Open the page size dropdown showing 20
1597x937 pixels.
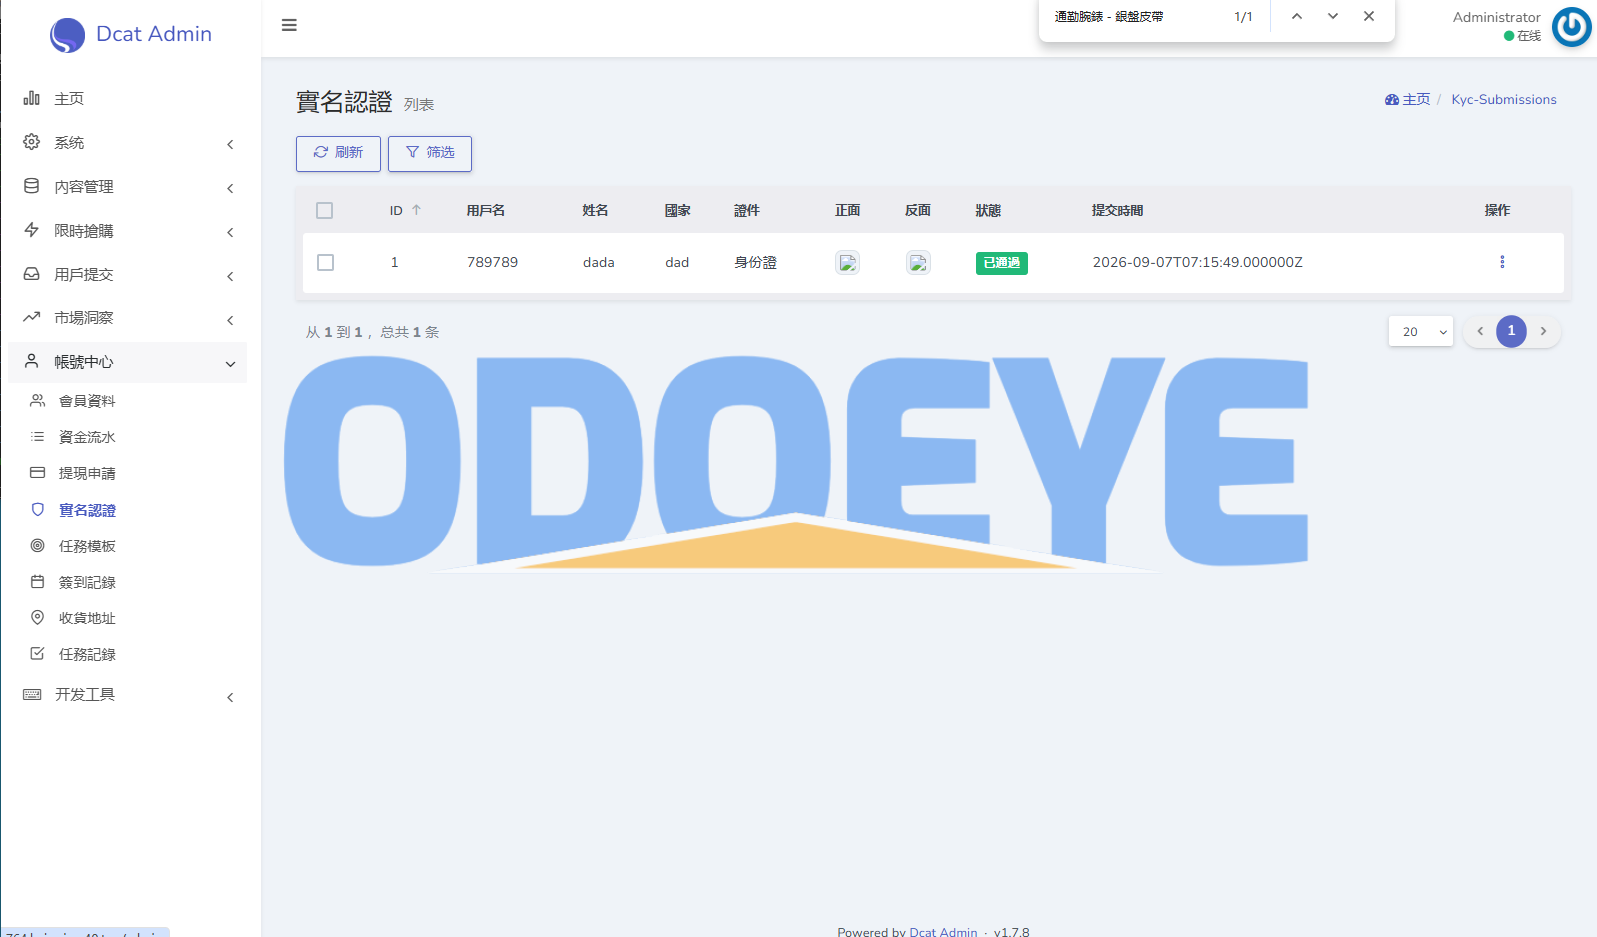[x=1421, y=332]
